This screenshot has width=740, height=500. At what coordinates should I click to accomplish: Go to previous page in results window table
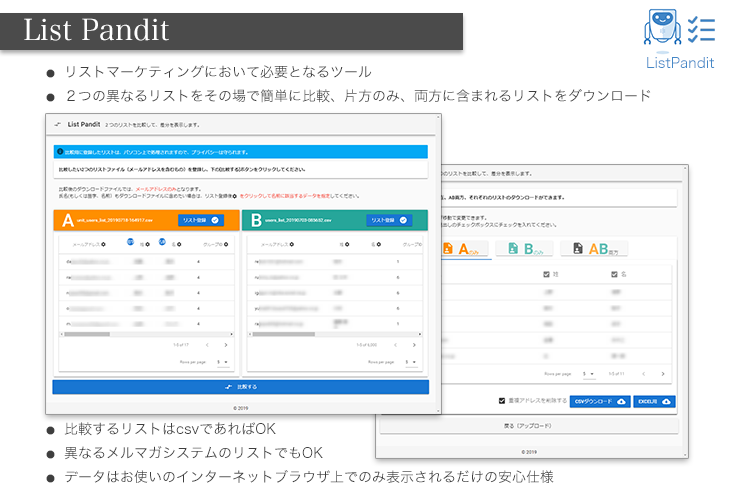click(643, 374)
